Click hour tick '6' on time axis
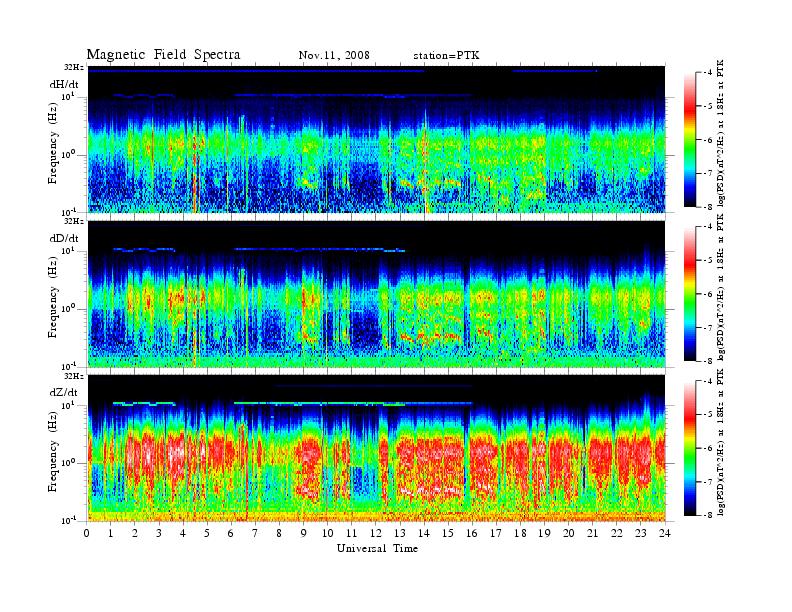 click(231, 533)
